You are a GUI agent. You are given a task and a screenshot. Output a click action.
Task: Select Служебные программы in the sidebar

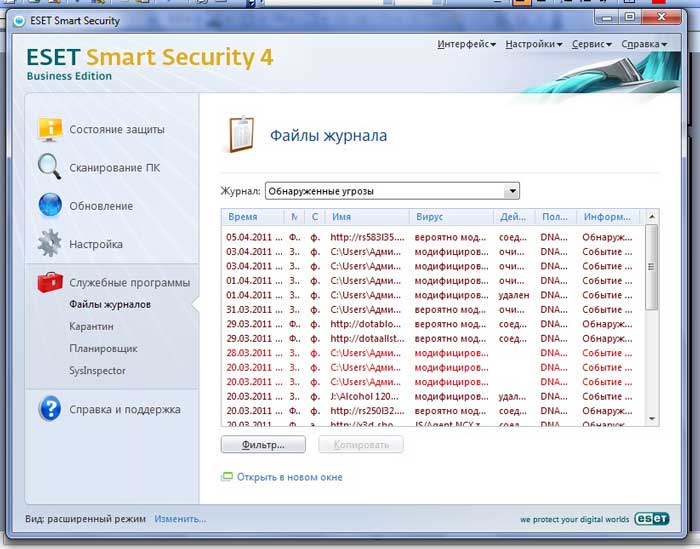[129, 283]
